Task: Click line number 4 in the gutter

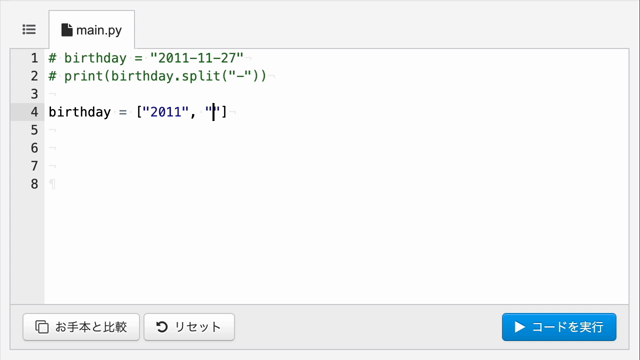Action: 34,112
